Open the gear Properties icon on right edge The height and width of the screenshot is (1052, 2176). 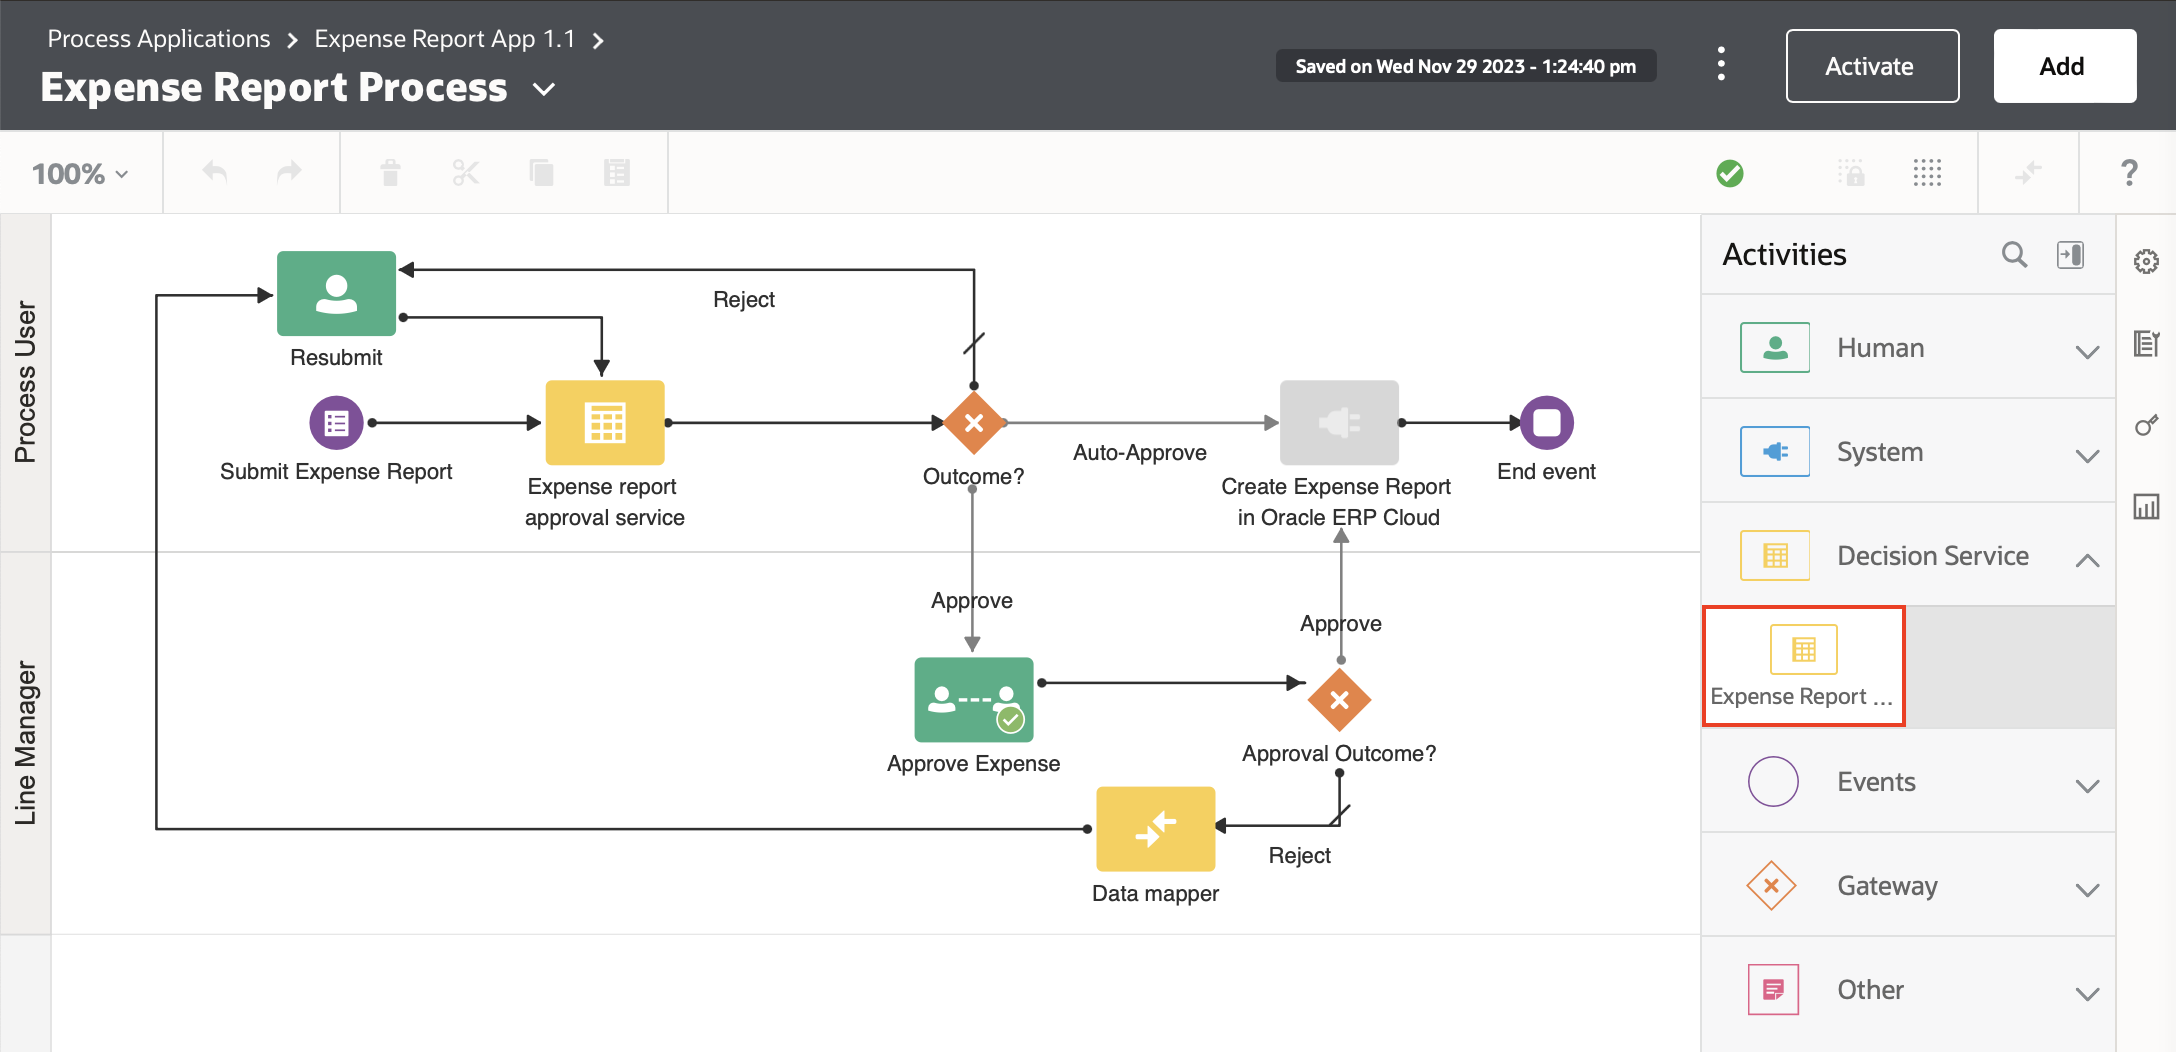(x=2147, y=261)
